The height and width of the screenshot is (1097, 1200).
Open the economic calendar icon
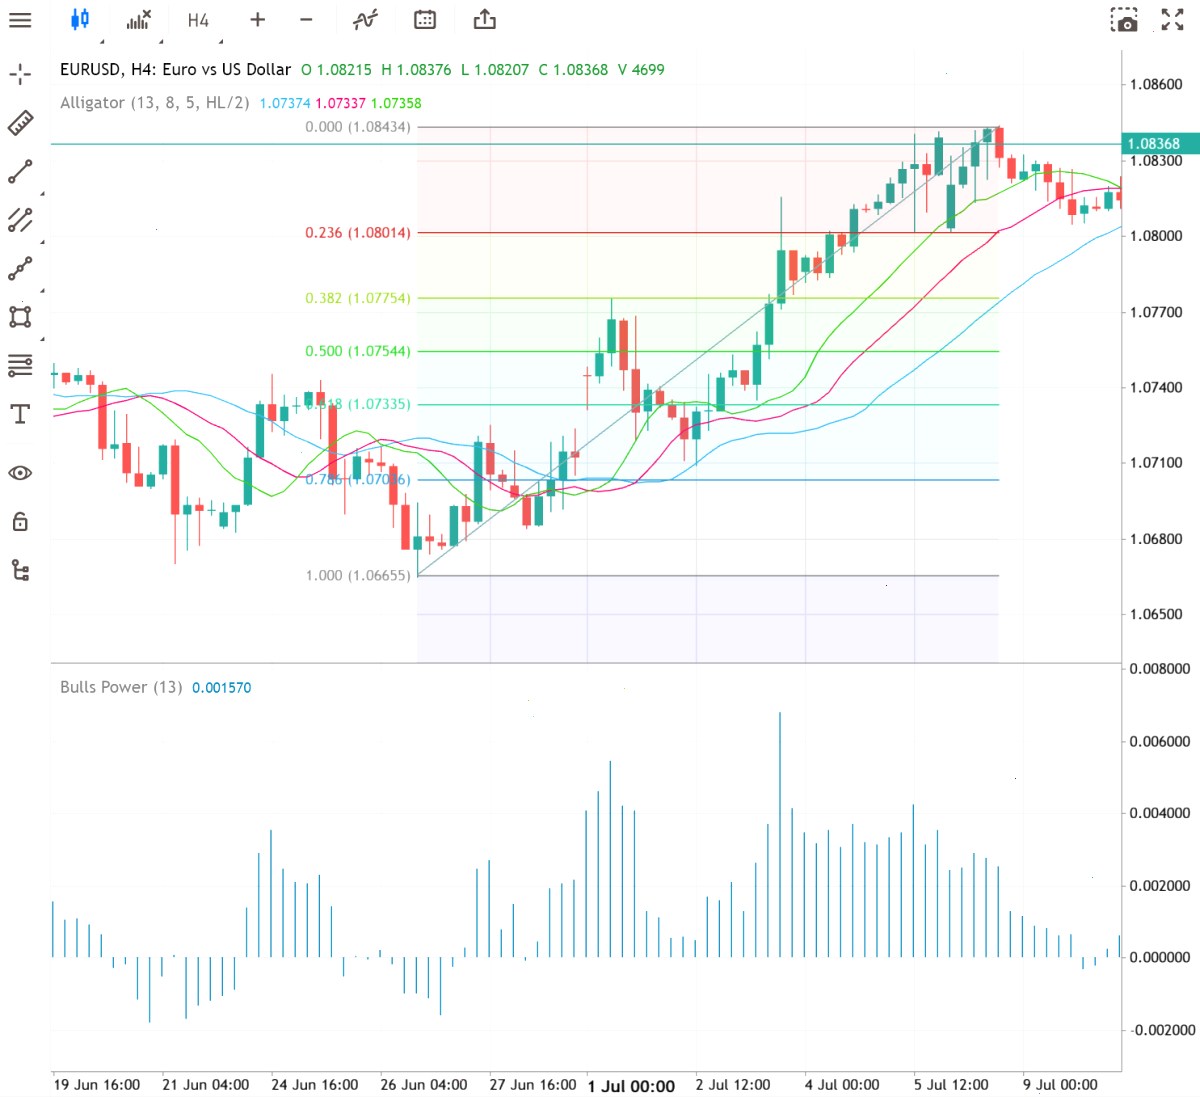pyautogui.click(x=425, y=19)
